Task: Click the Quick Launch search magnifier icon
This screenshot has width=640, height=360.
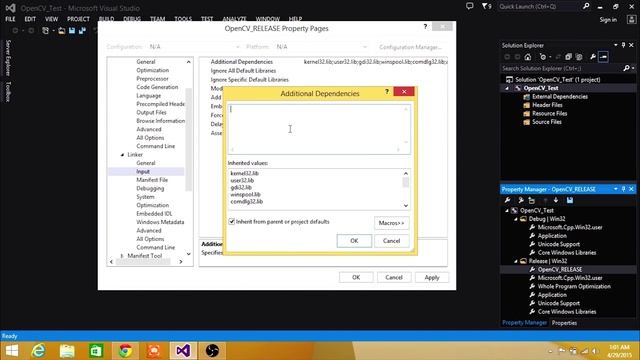Action: (586, 6)
